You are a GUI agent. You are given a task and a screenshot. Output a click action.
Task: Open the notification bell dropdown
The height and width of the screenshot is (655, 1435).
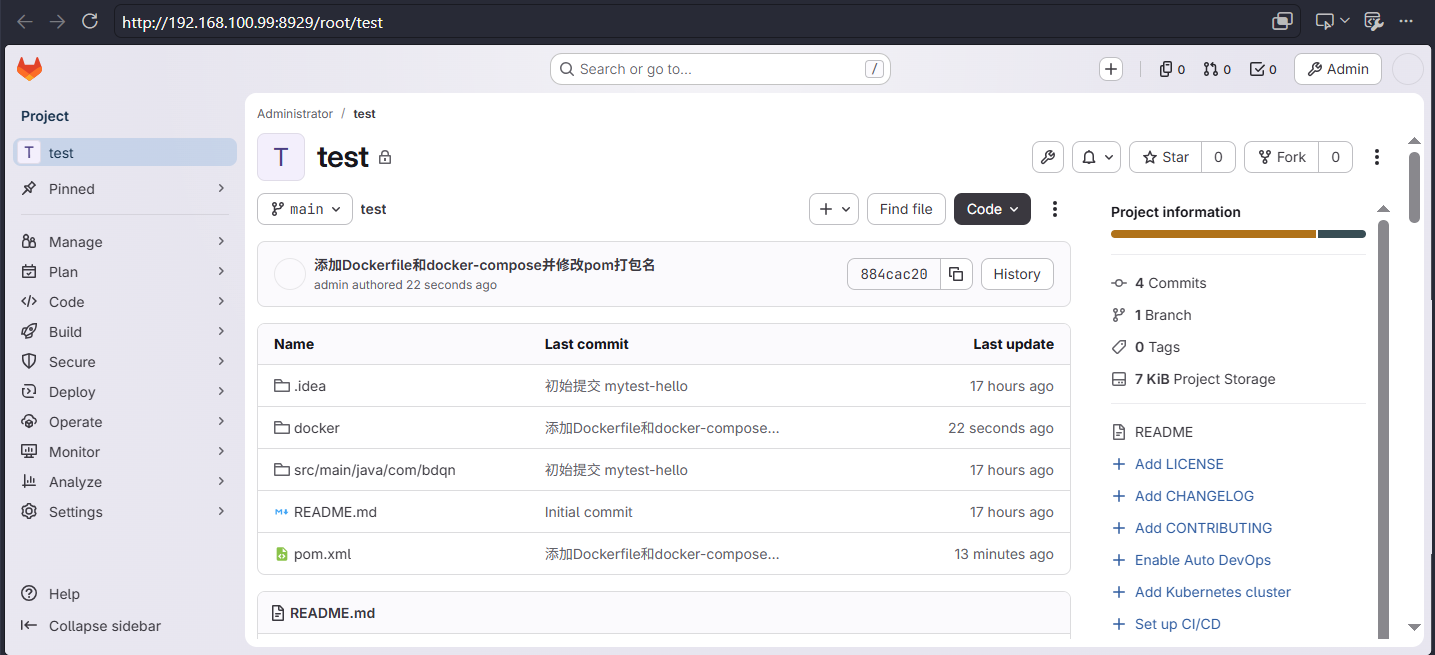point(1096,157)
